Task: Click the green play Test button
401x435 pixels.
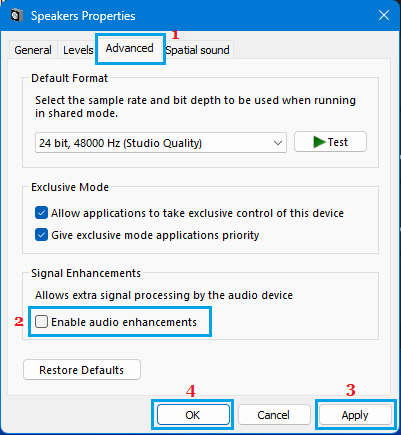Action: [x=330, y=142]
